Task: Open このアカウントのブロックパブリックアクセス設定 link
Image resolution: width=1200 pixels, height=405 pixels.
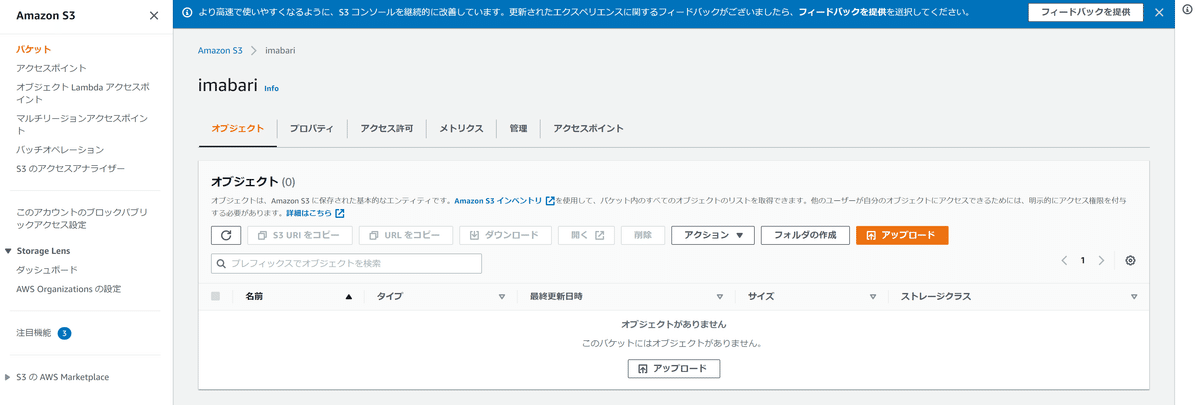Action: coord(82,218)
